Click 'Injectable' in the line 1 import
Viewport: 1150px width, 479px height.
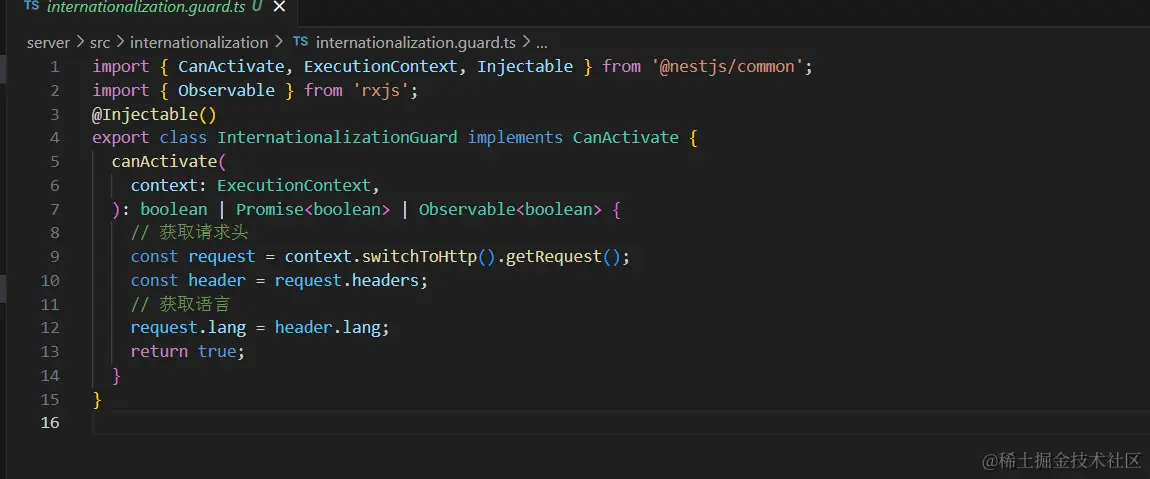[525, 67]
